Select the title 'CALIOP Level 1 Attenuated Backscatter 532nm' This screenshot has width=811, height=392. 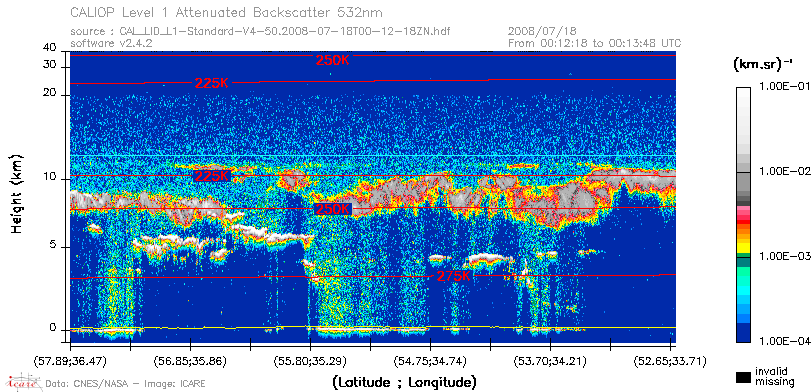click(227, 12)
